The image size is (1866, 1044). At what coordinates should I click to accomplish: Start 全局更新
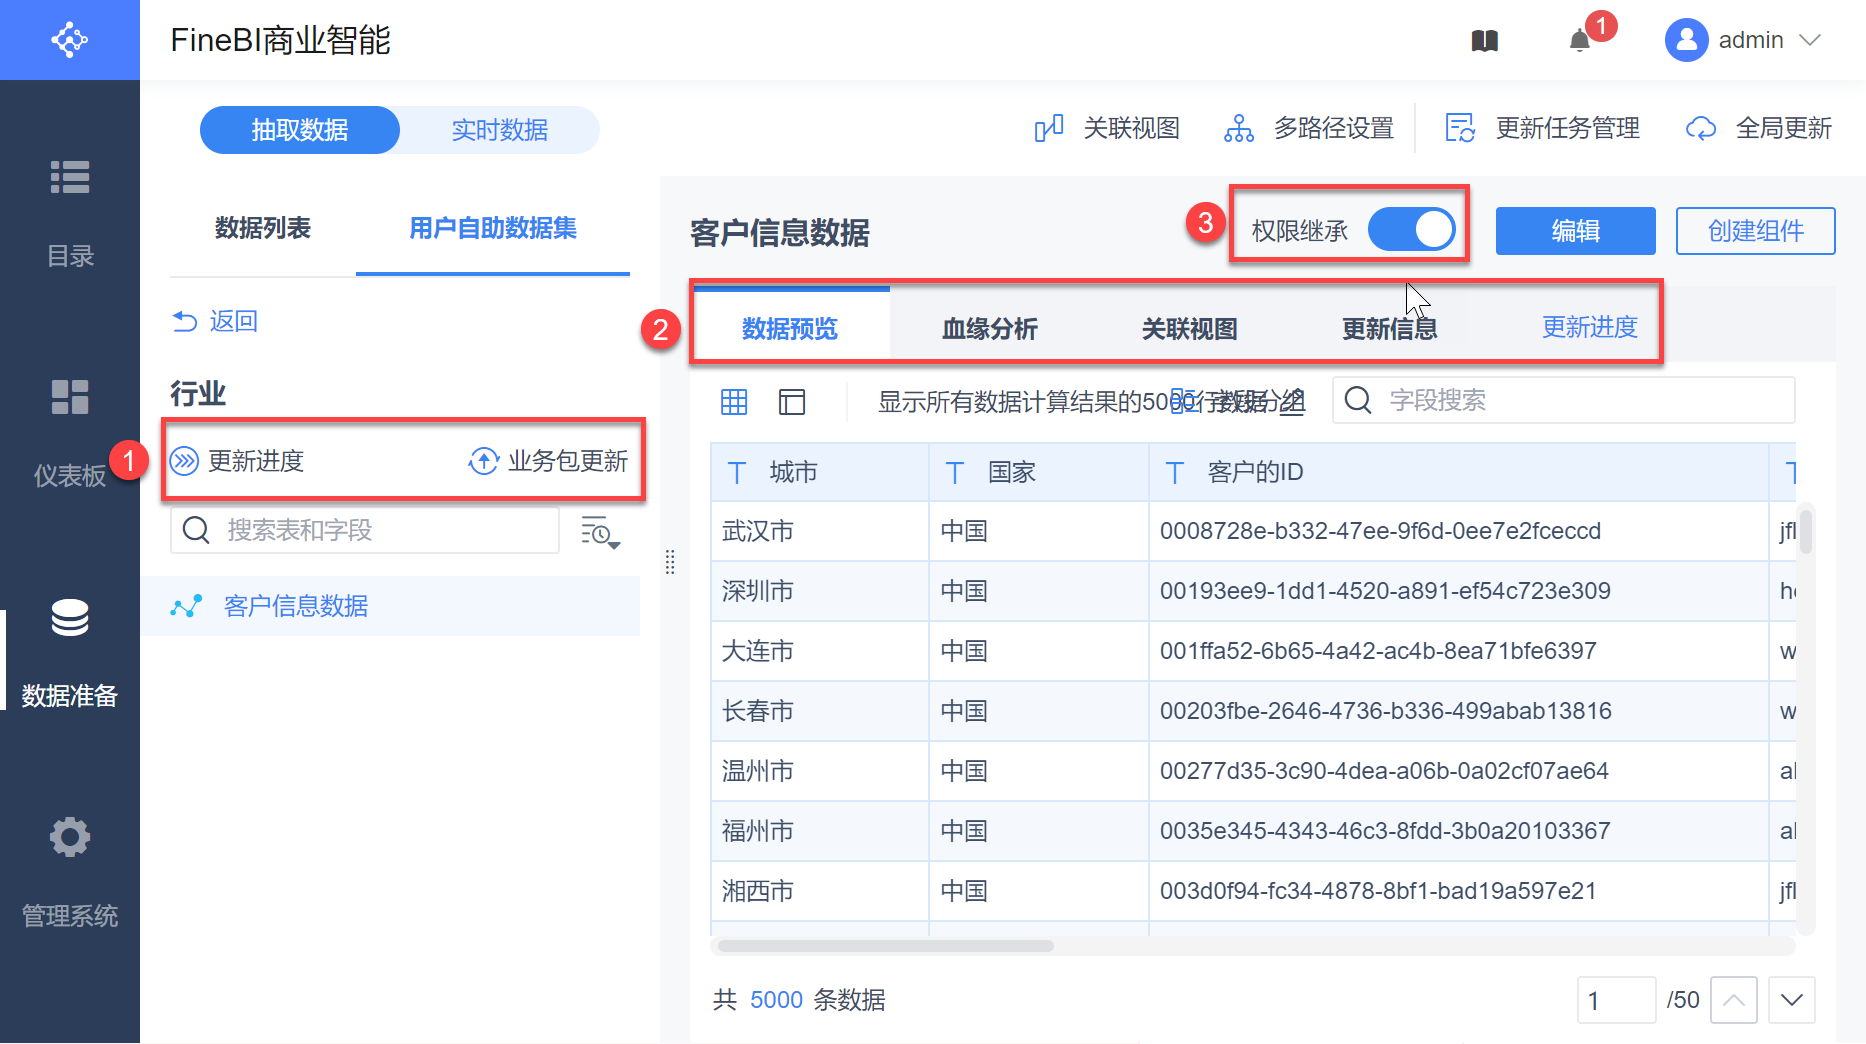[1759, 128]
